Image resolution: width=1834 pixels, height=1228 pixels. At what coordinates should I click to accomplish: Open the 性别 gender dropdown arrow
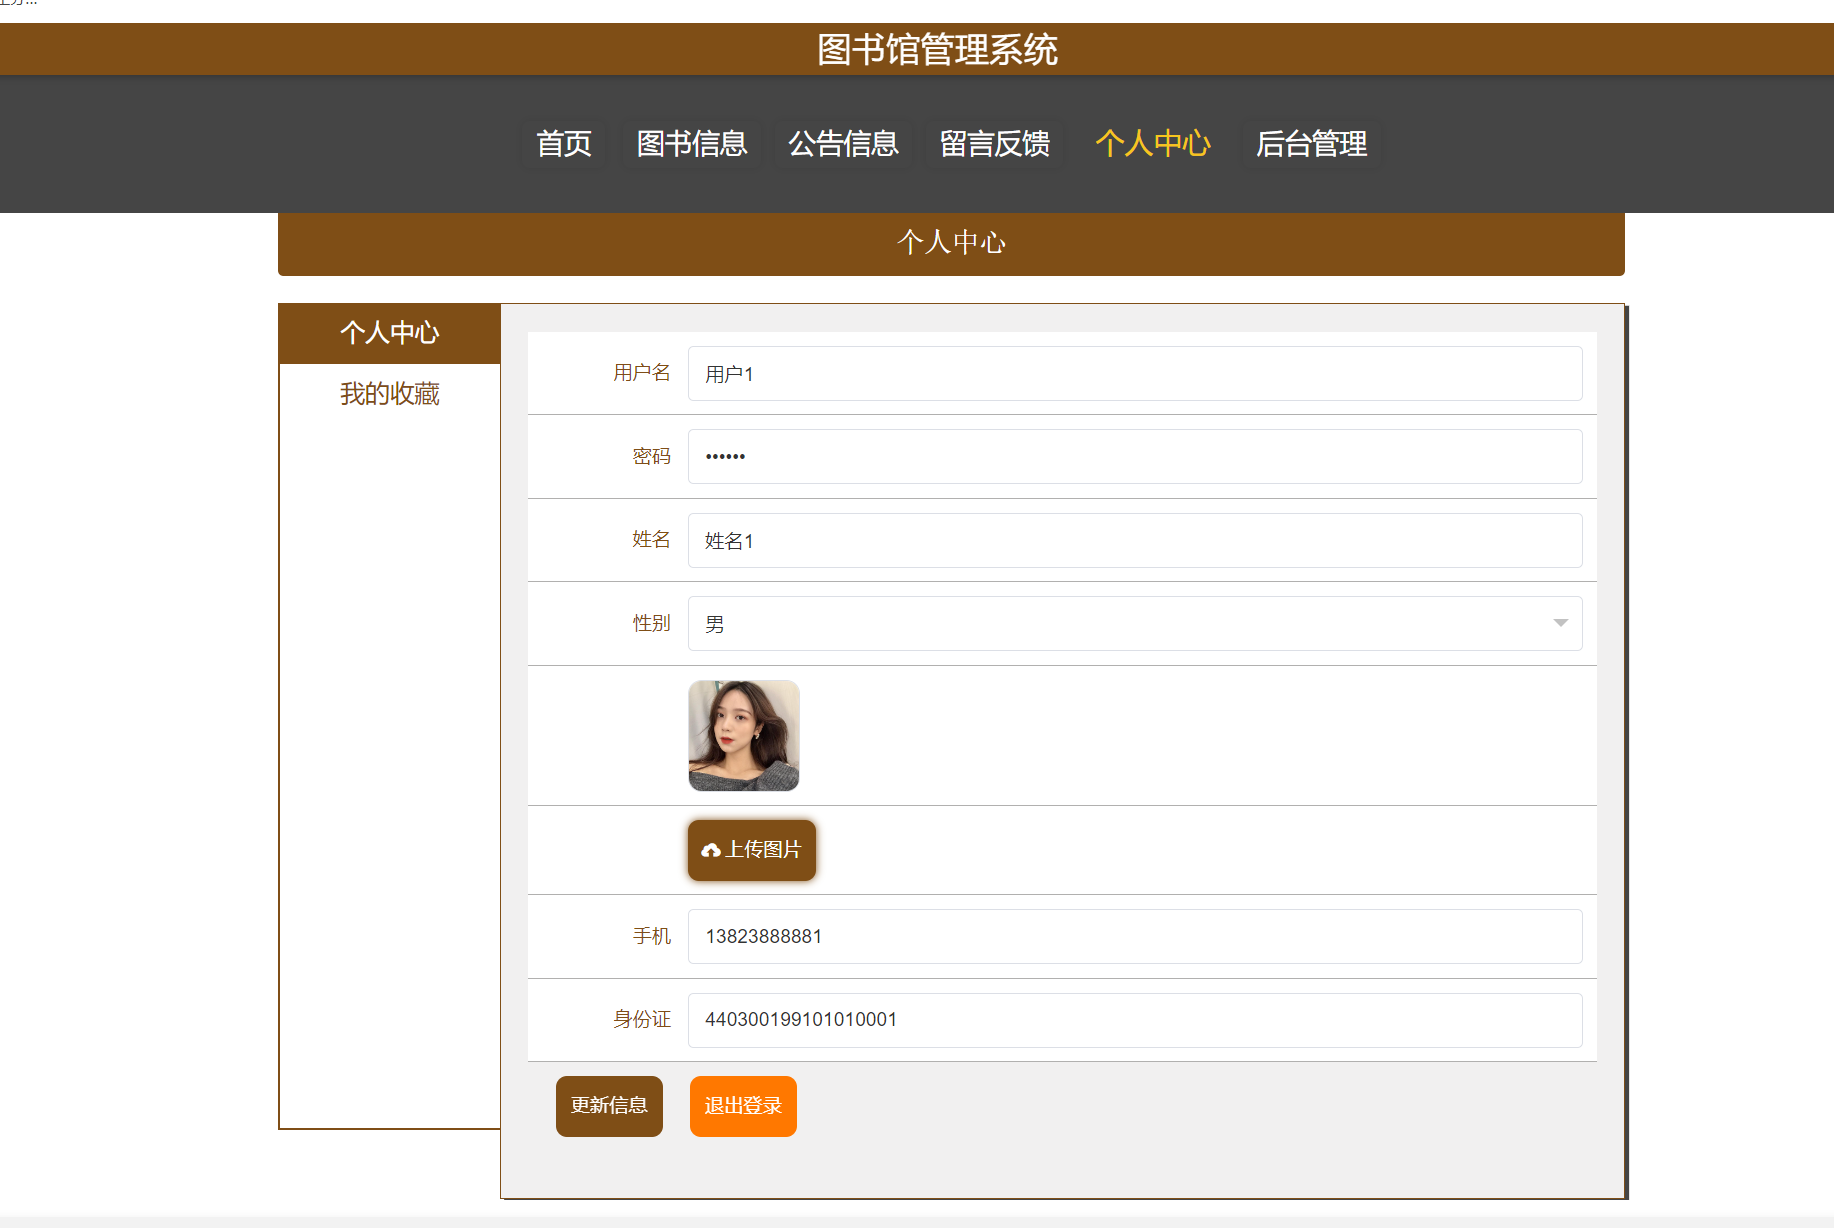1560,623
